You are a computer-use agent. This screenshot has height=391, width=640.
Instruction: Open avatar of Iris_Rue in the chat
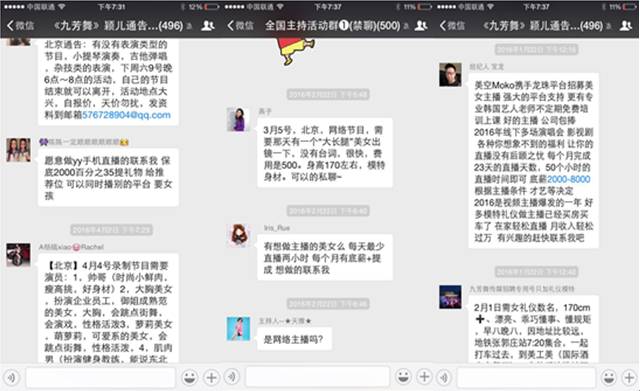238,235
